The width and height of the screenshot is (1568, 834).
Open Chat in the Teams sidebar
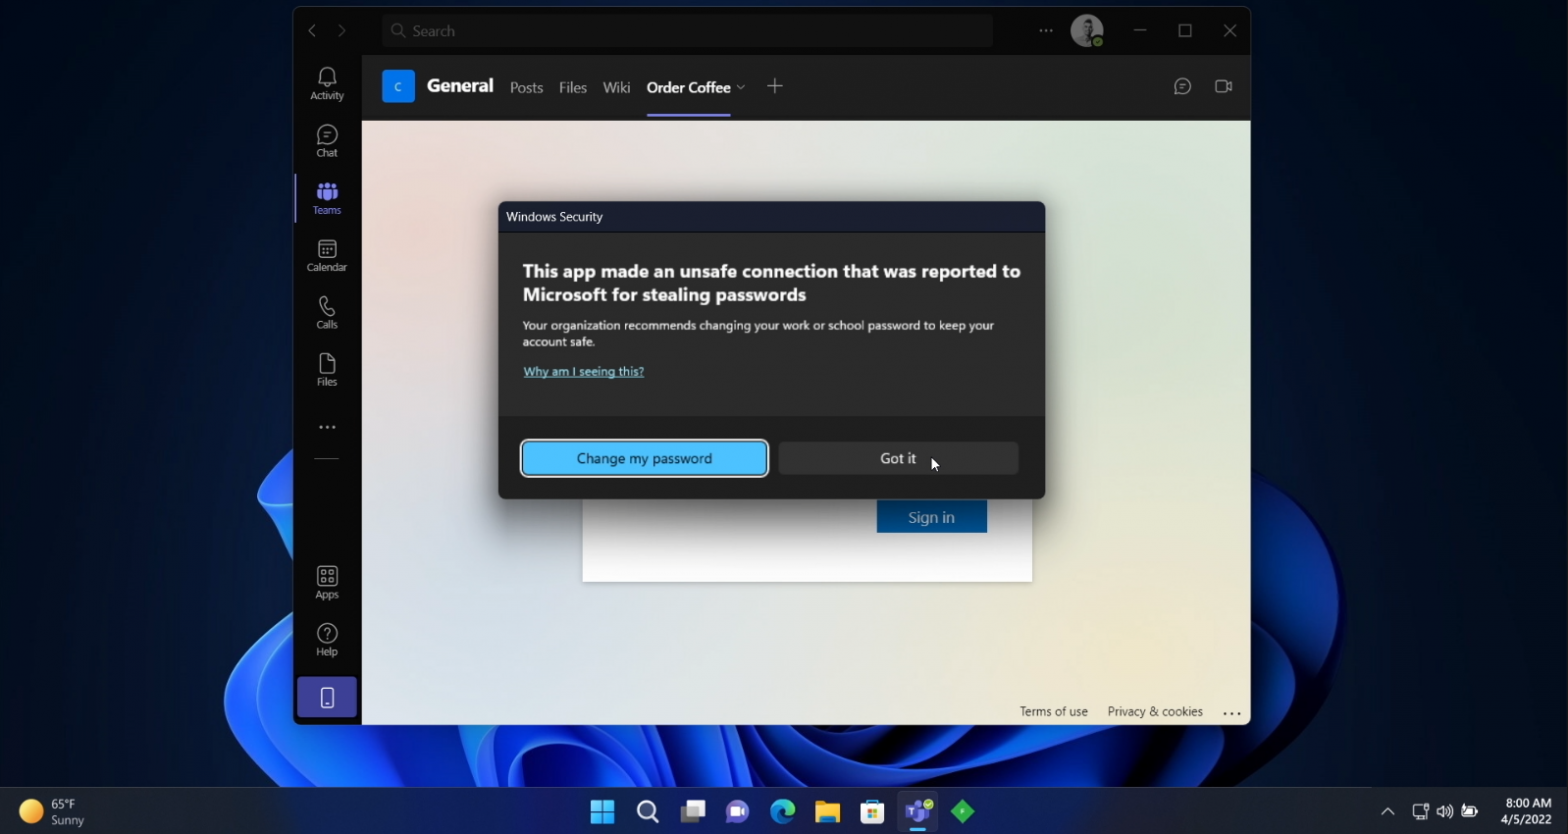[x=327, y=141]
